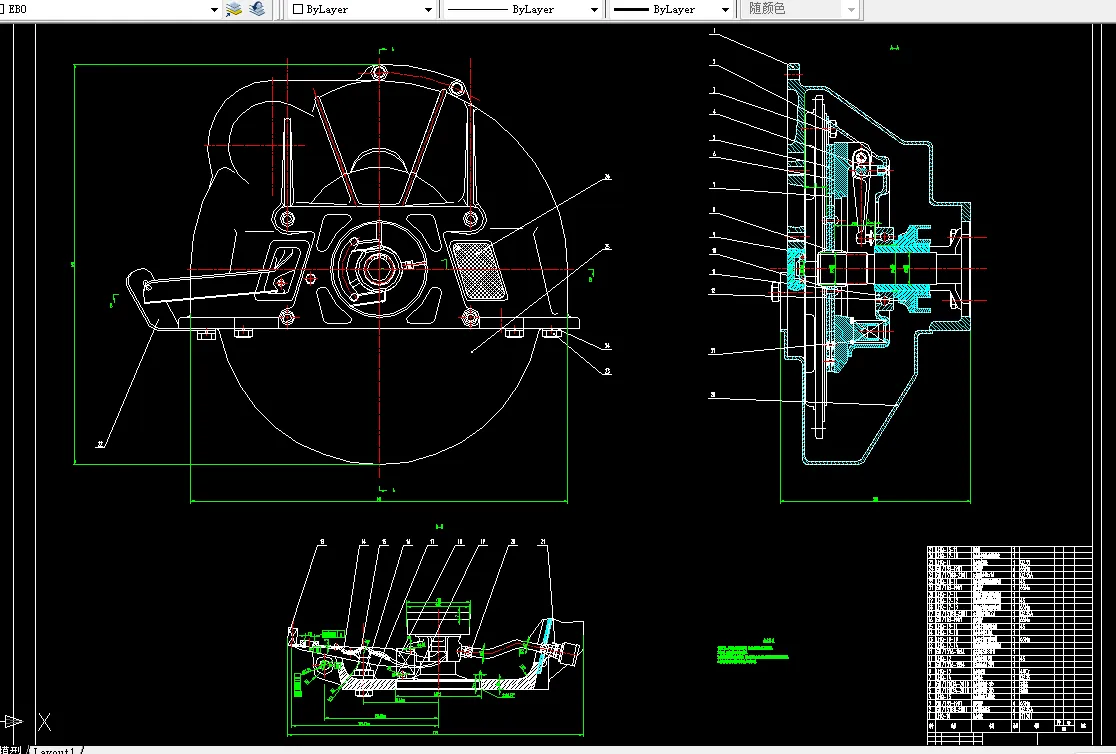Click the Layer Previous icon
Image resolution: width=1116 pixels, height=754 pixels.
coord(257,9)
